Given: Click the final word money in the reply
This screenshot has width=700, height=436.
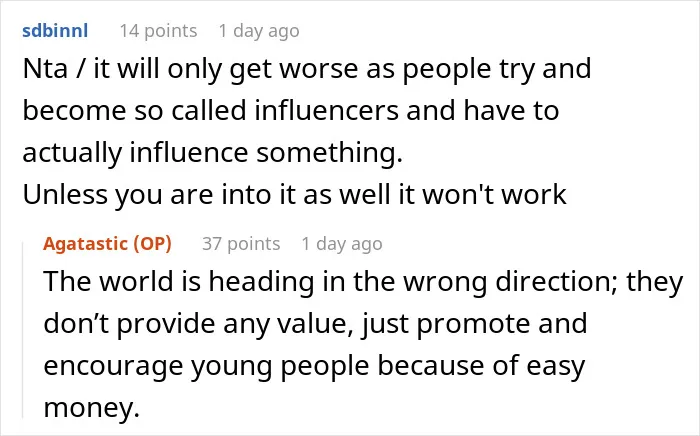Looking at the screenshot, I should [x=92, y=408].
